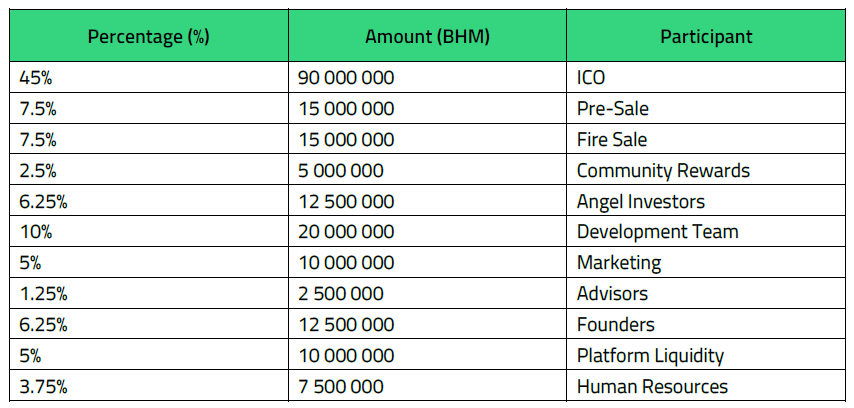Select the 7 500 000 amount cell
The width and height of the screenshot is (854, 408).
(341, 387)
